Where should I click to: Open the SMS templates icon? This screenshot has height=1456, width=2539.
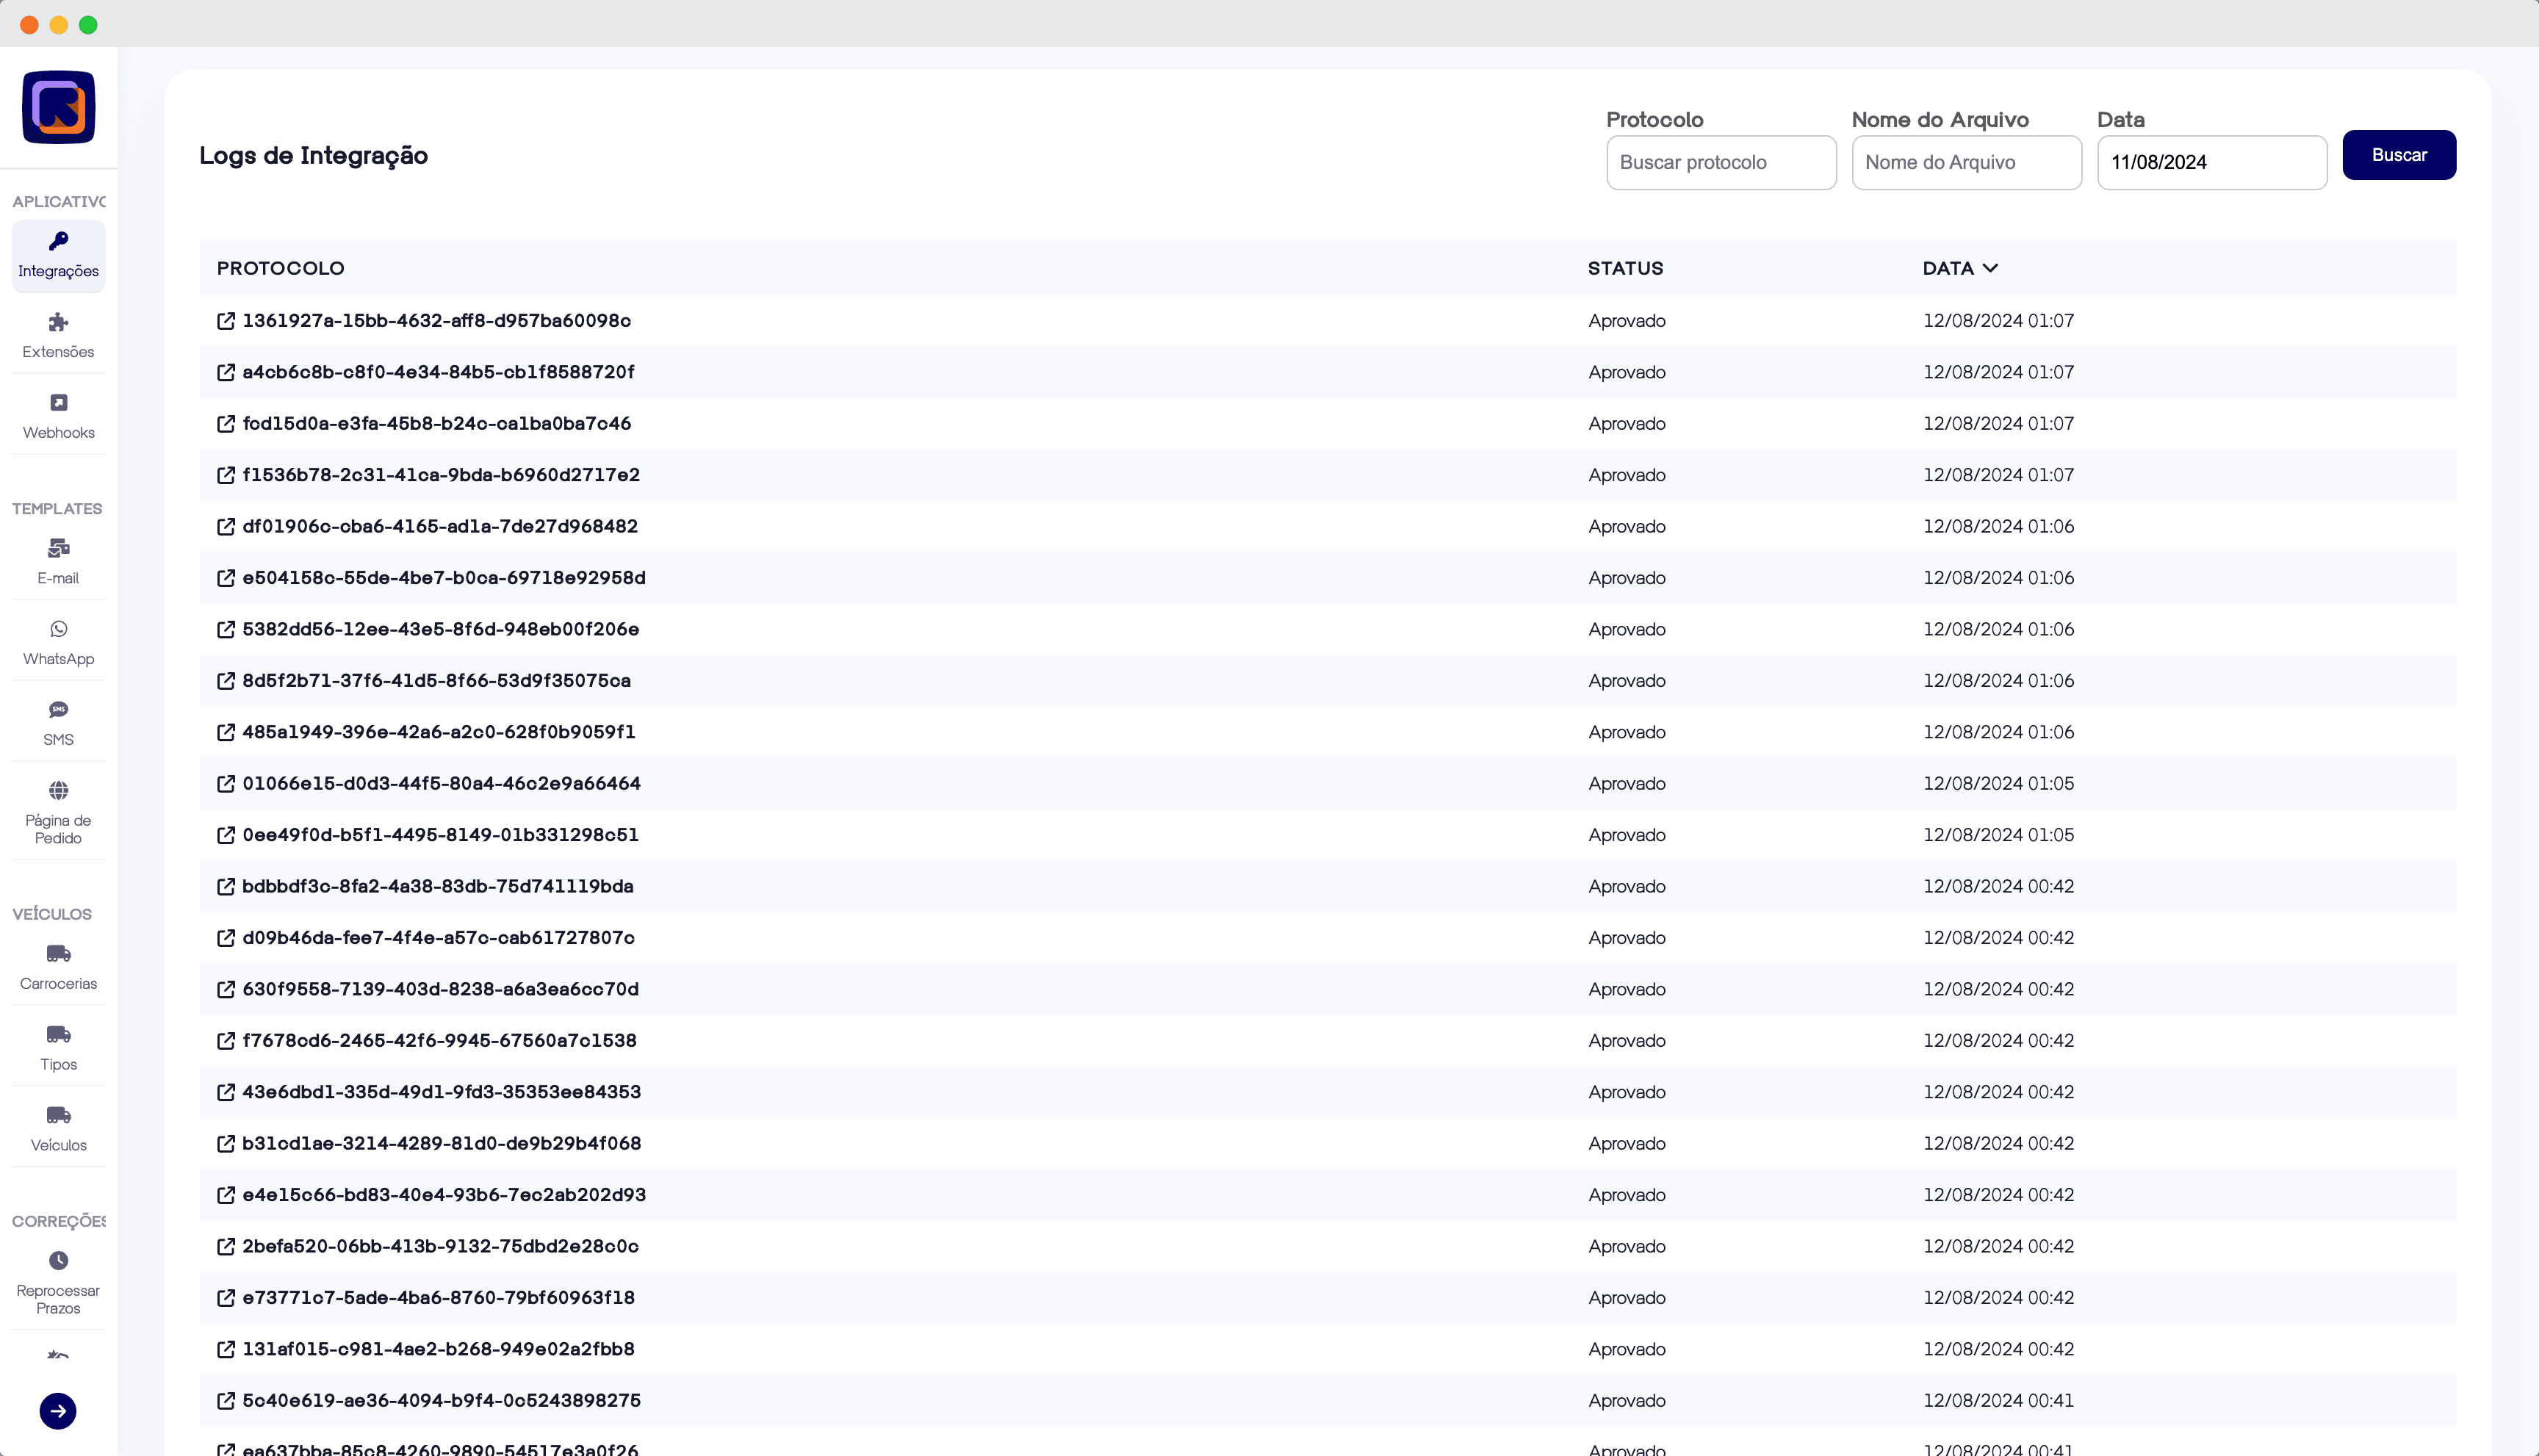[58, 710]
